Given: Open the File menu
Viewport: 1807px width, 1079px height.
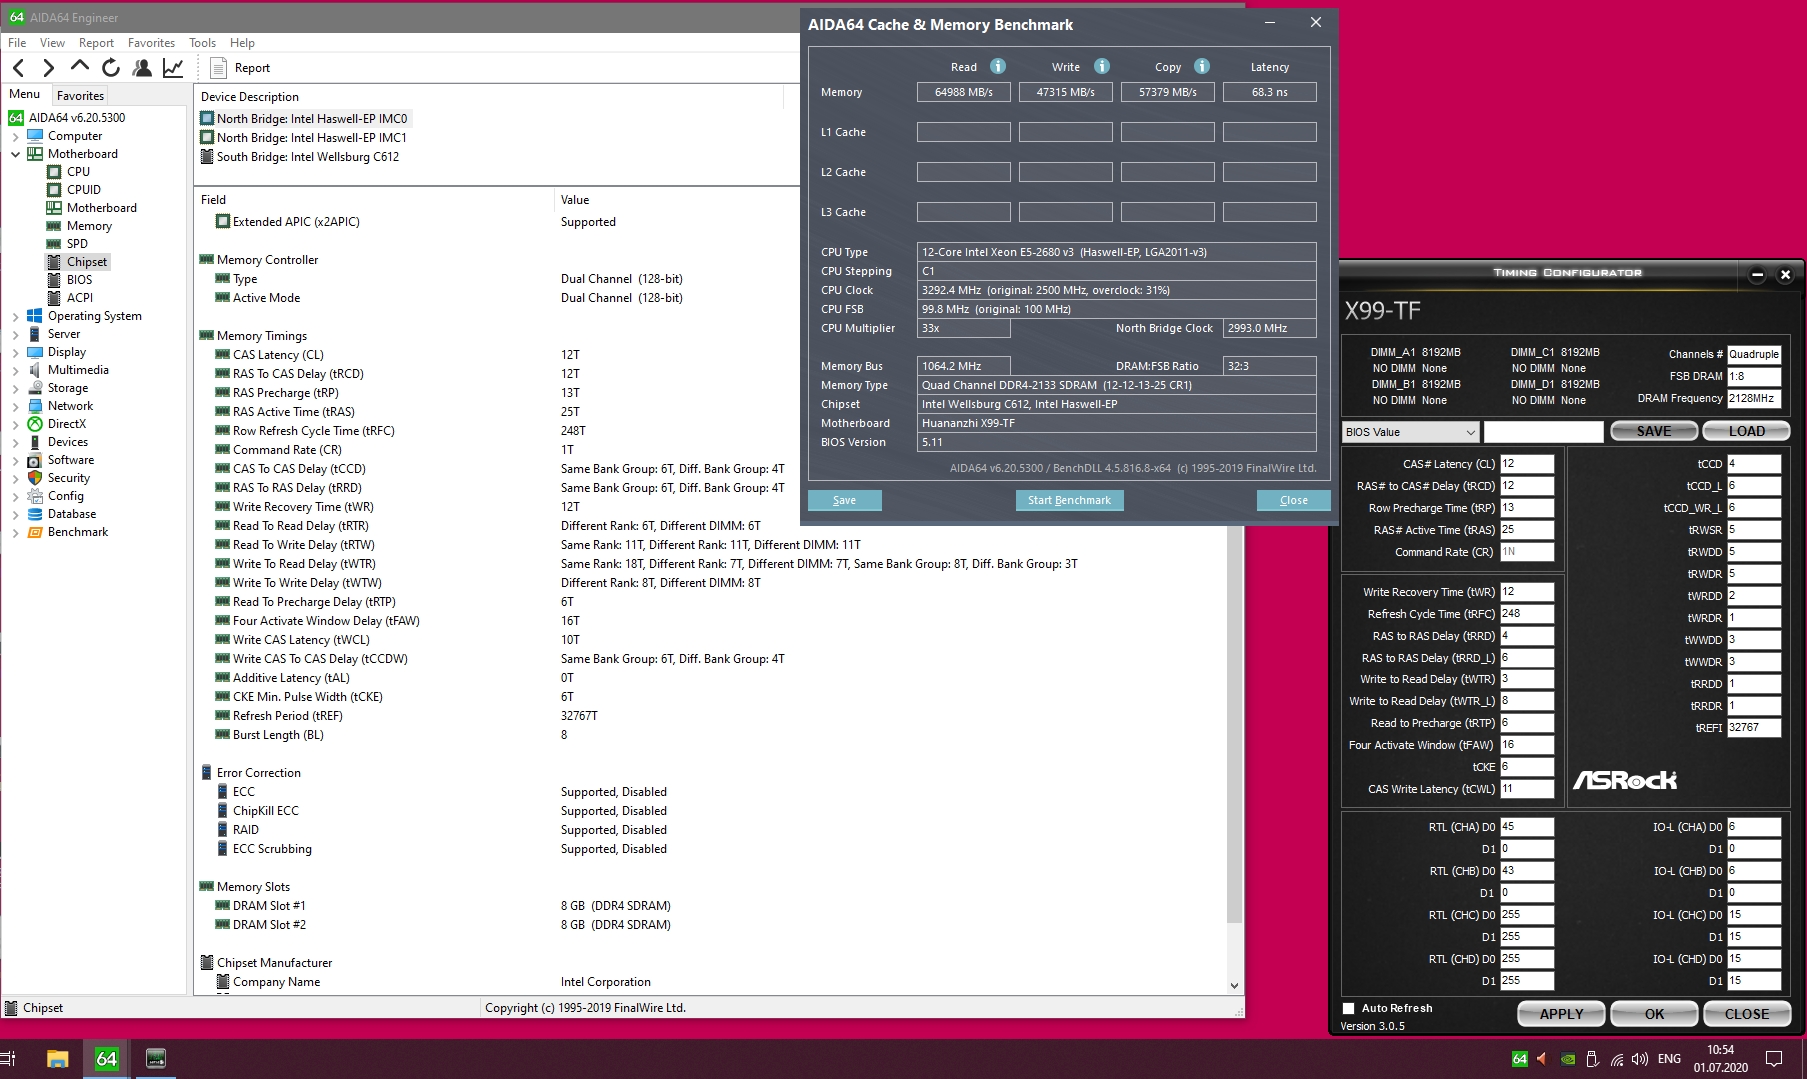Looking at the screenshot, I should coord(17,43).
